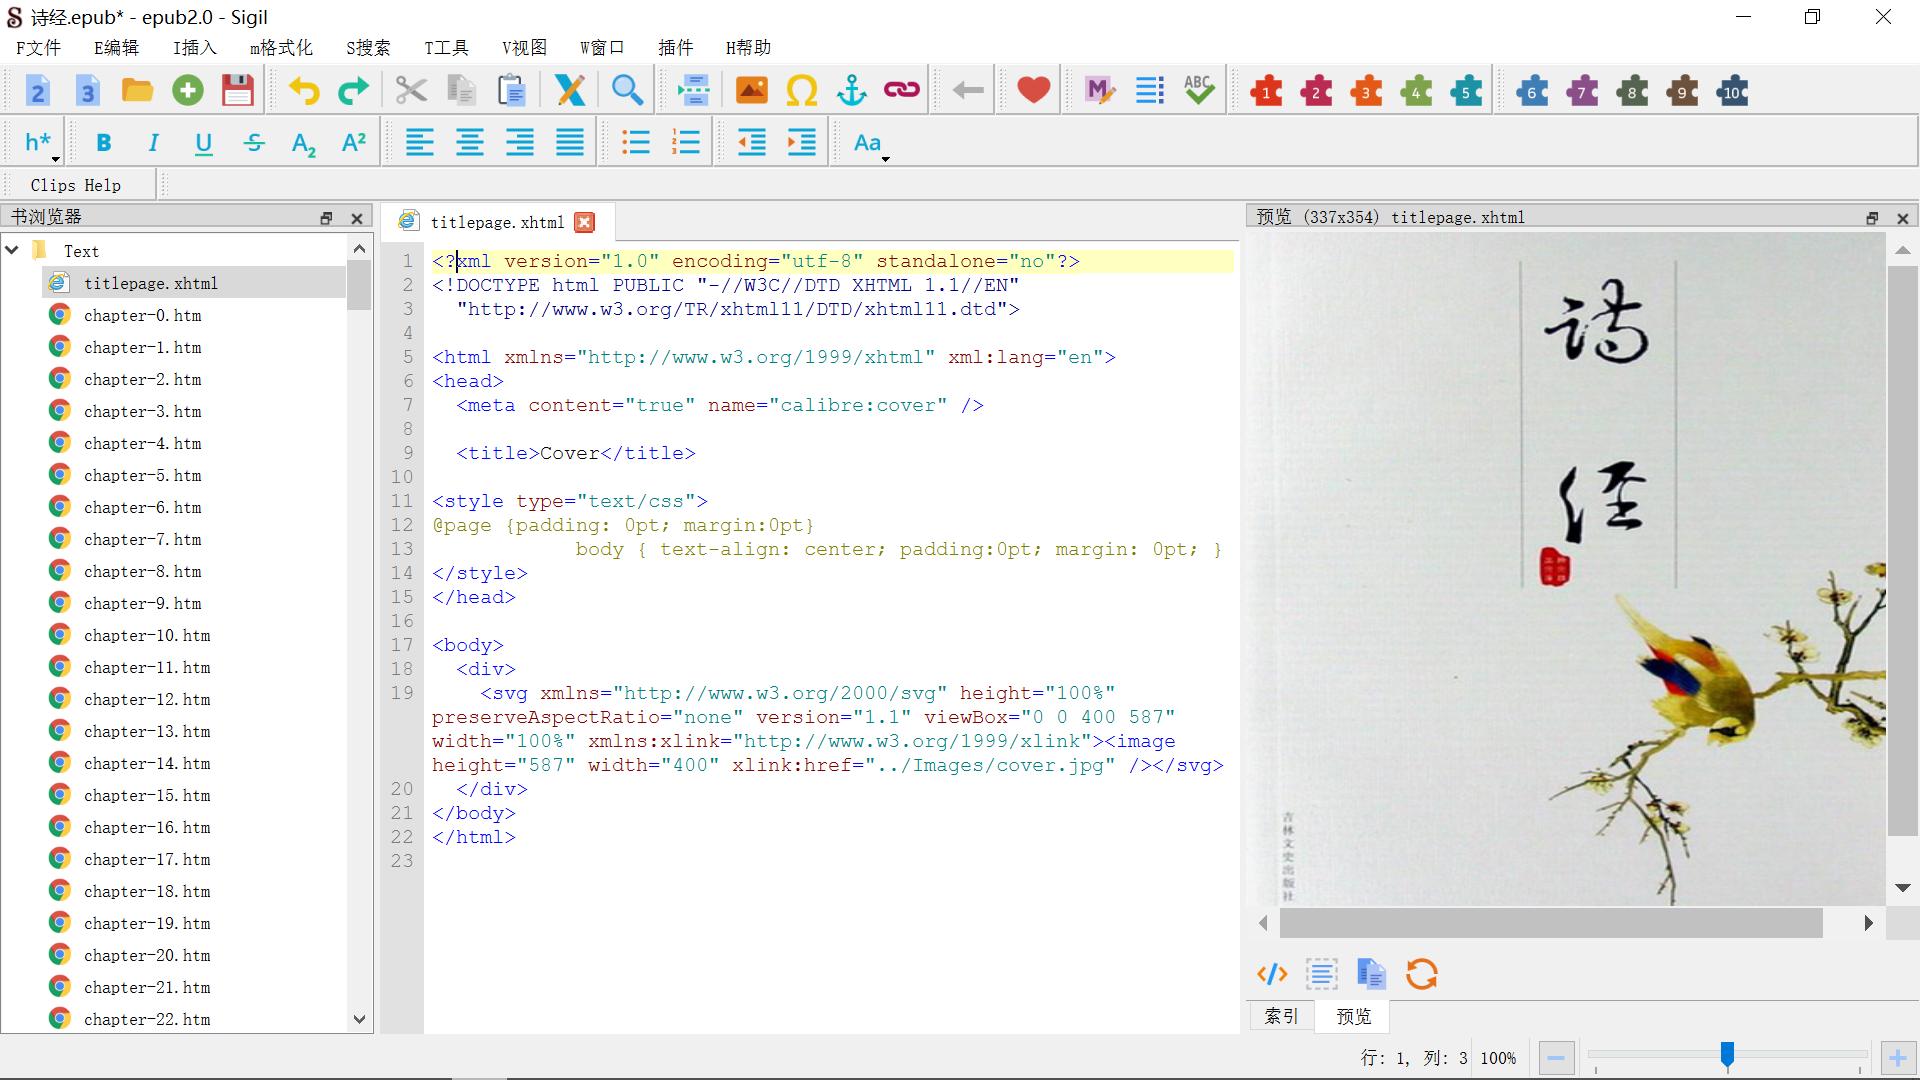Toggle italic formatting button

point(153,143)
